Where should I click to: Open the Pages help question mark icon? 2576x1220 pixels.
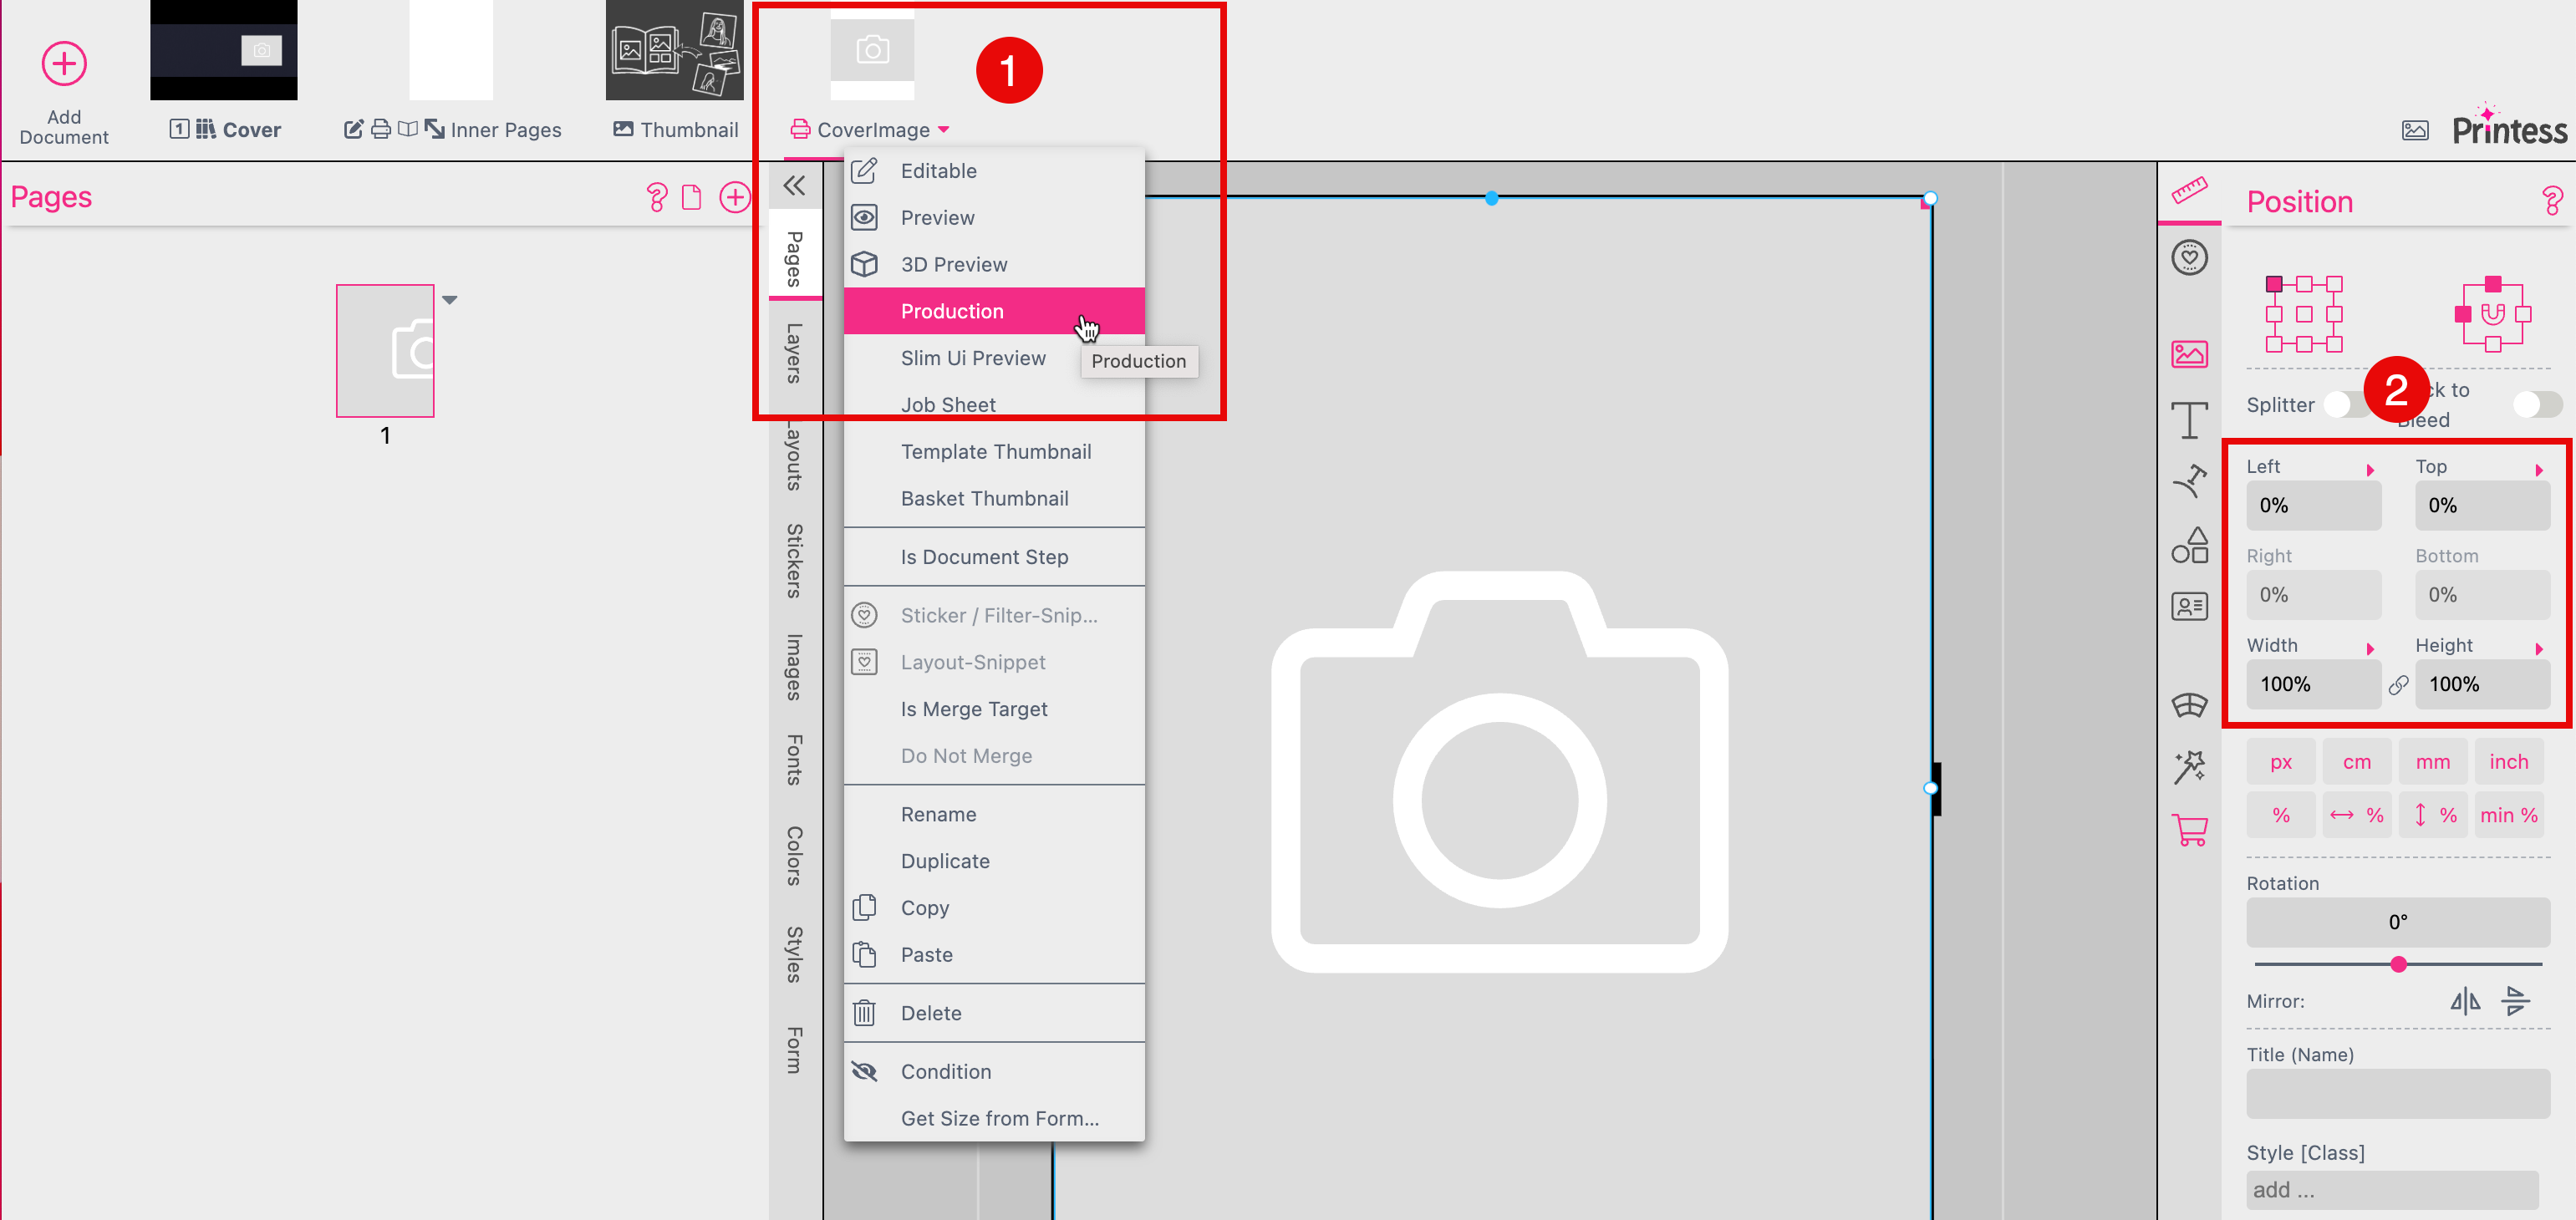(x=656, y=197)
